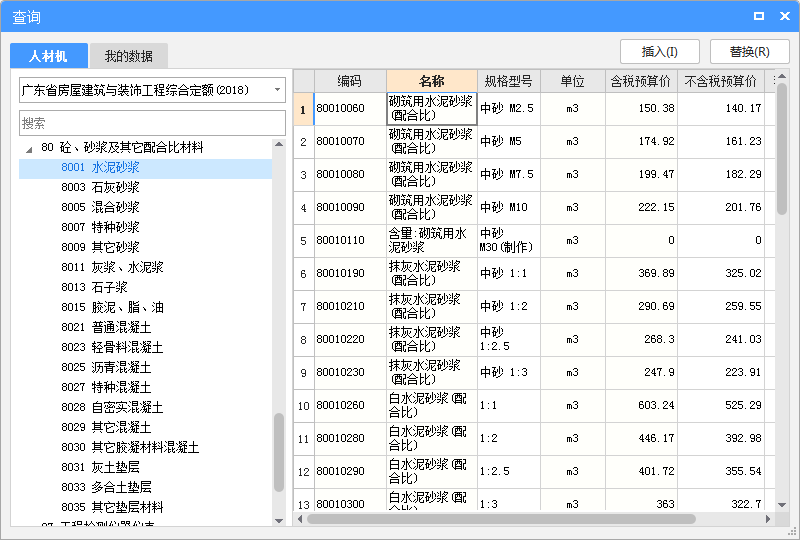This screenshot has height=540, width=800.
Task: Select row 12 code 80010290
Action: [x=350, y=472]
